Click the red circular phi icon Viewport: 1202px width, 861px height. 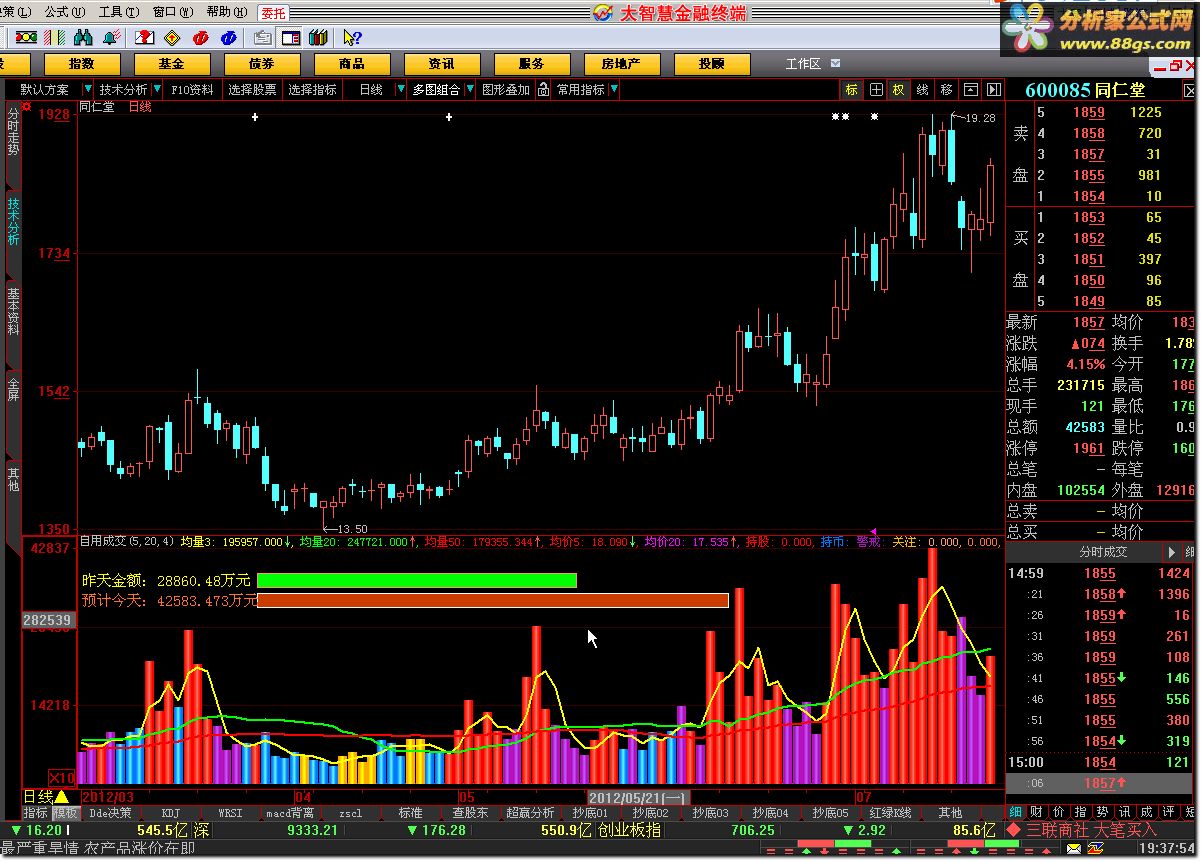201,38
